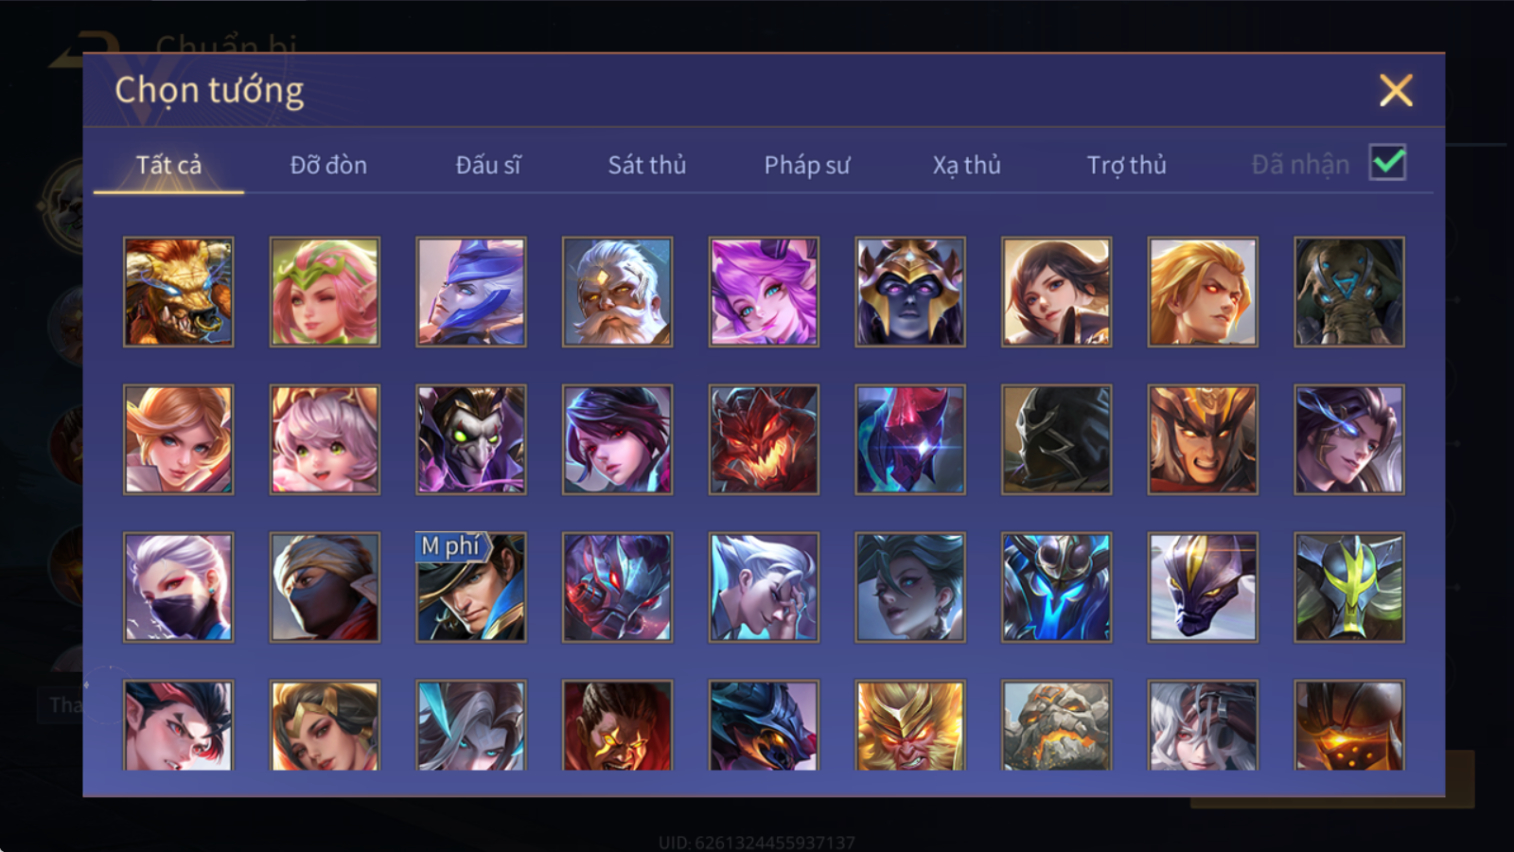Viewport: 1514px width, 852px height.
Task: Switch to the Pháp sư tab
Action: [807, 165]
